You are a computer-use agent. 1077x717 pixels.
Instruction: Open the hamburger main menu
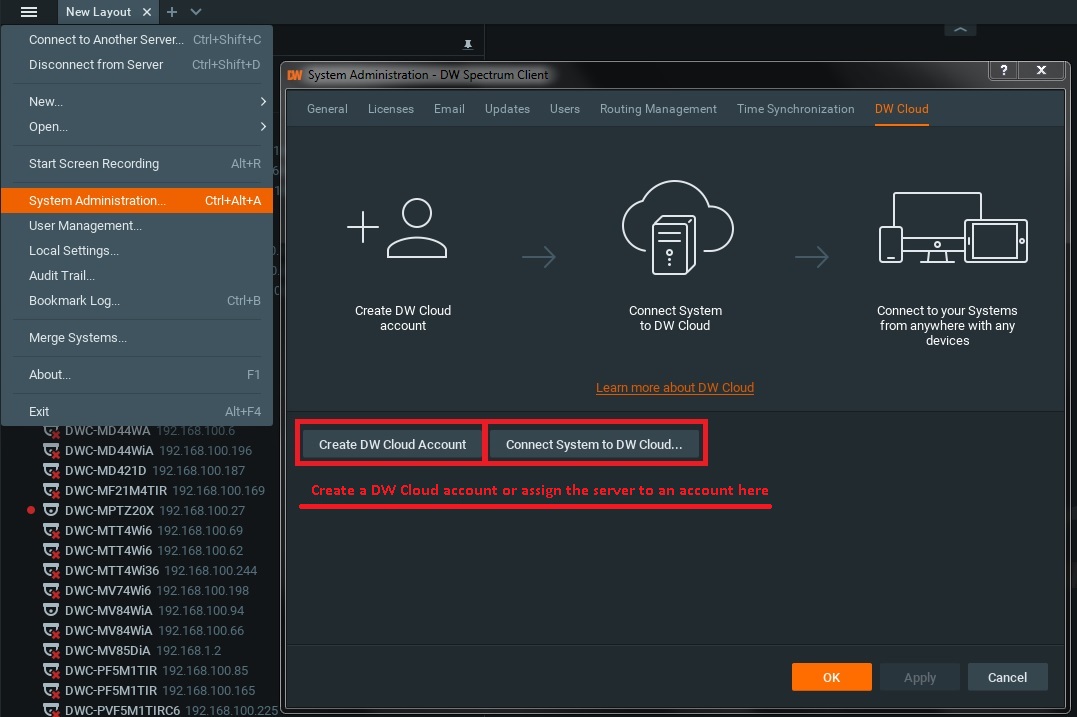coord(29,12)
